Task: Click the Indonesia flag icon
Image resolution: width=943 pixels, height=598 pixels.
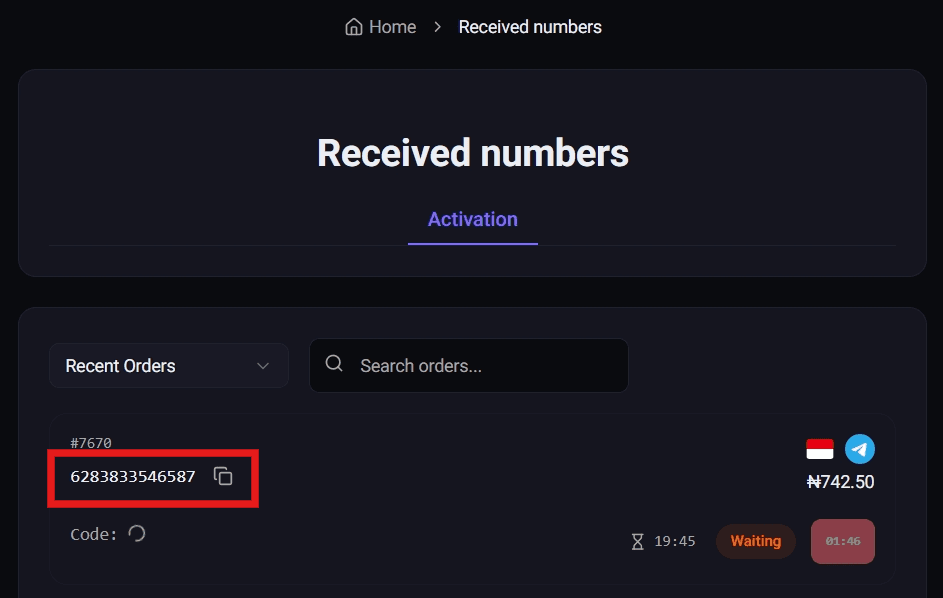Action: click(820, 449)
